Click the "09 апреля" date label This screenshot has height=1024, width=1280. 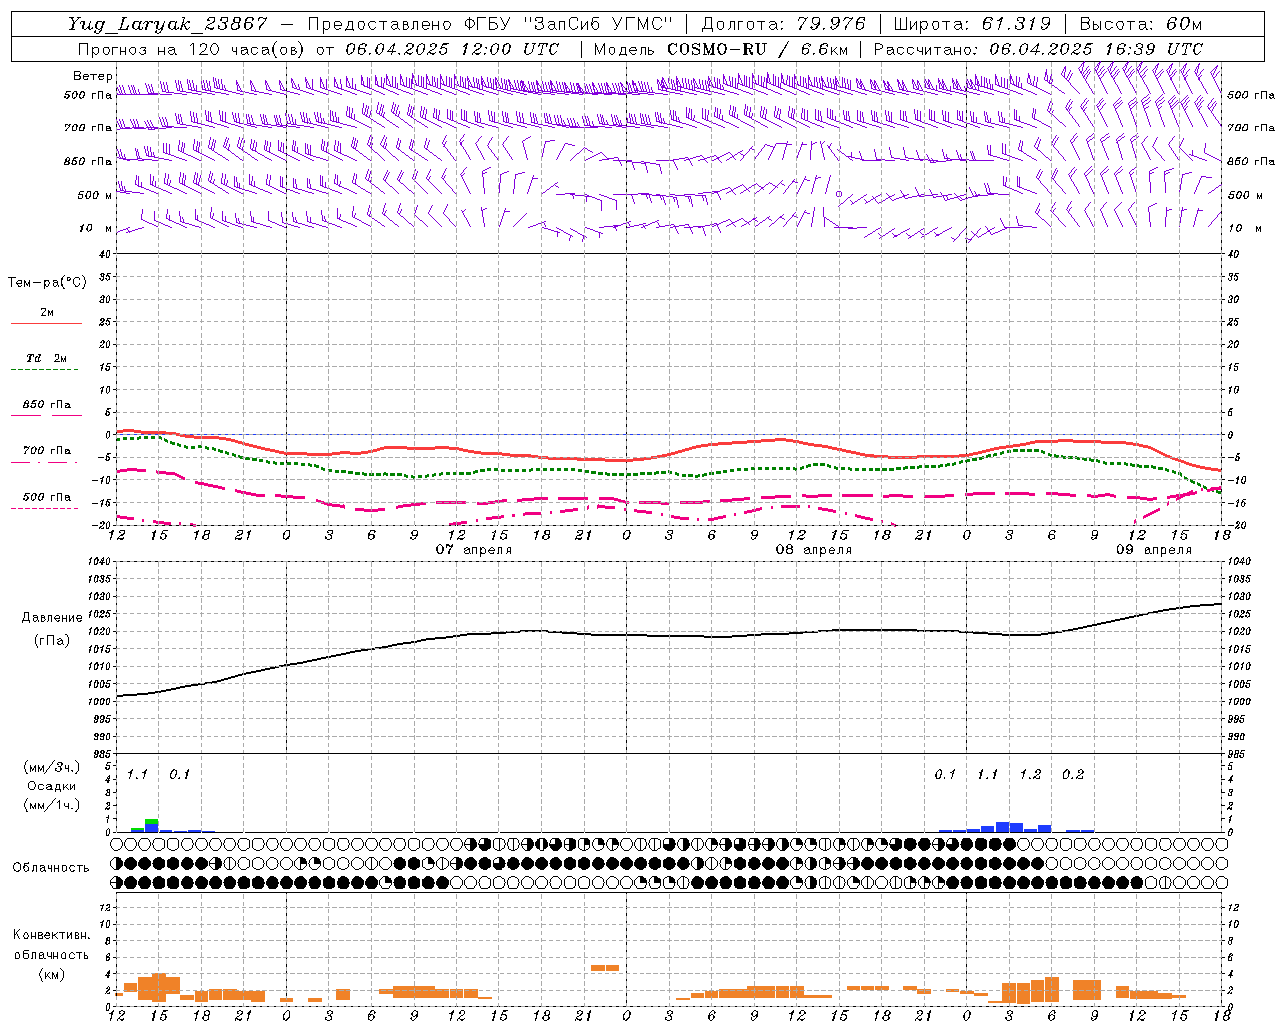coord(1154,550)
